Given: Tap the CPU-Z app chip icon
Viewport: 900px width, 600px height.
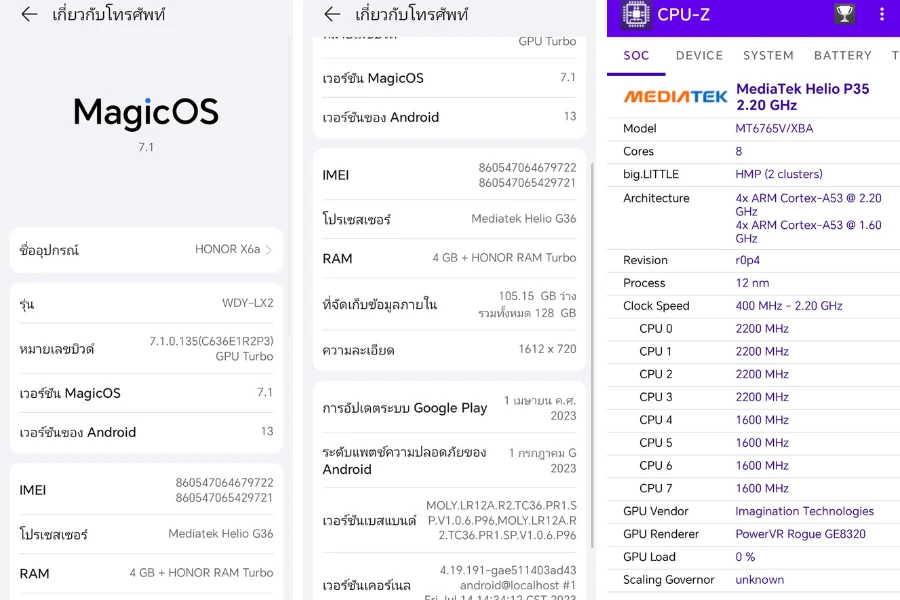Looking at the screenshot, I should 636,14.
